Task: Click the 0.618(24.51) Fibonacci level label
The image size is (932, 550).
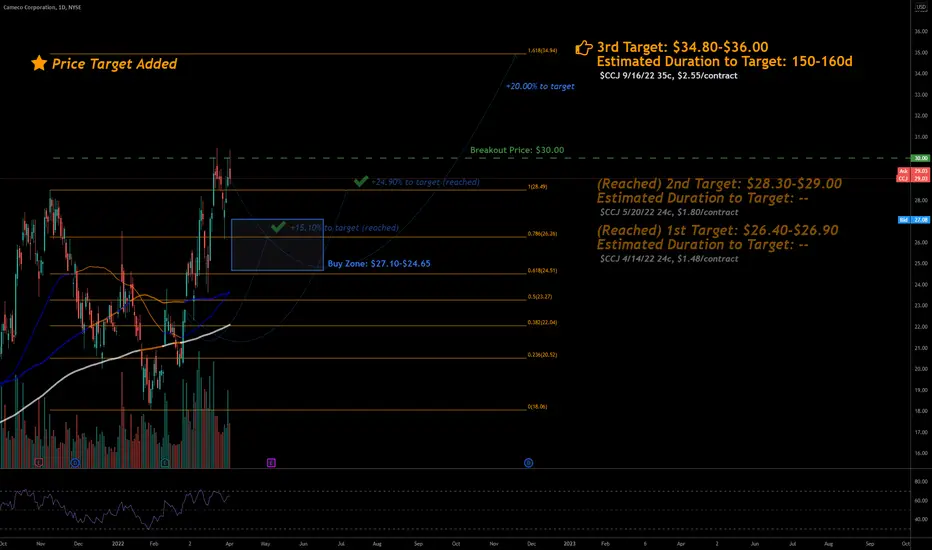Action: [x=543, y=271]
